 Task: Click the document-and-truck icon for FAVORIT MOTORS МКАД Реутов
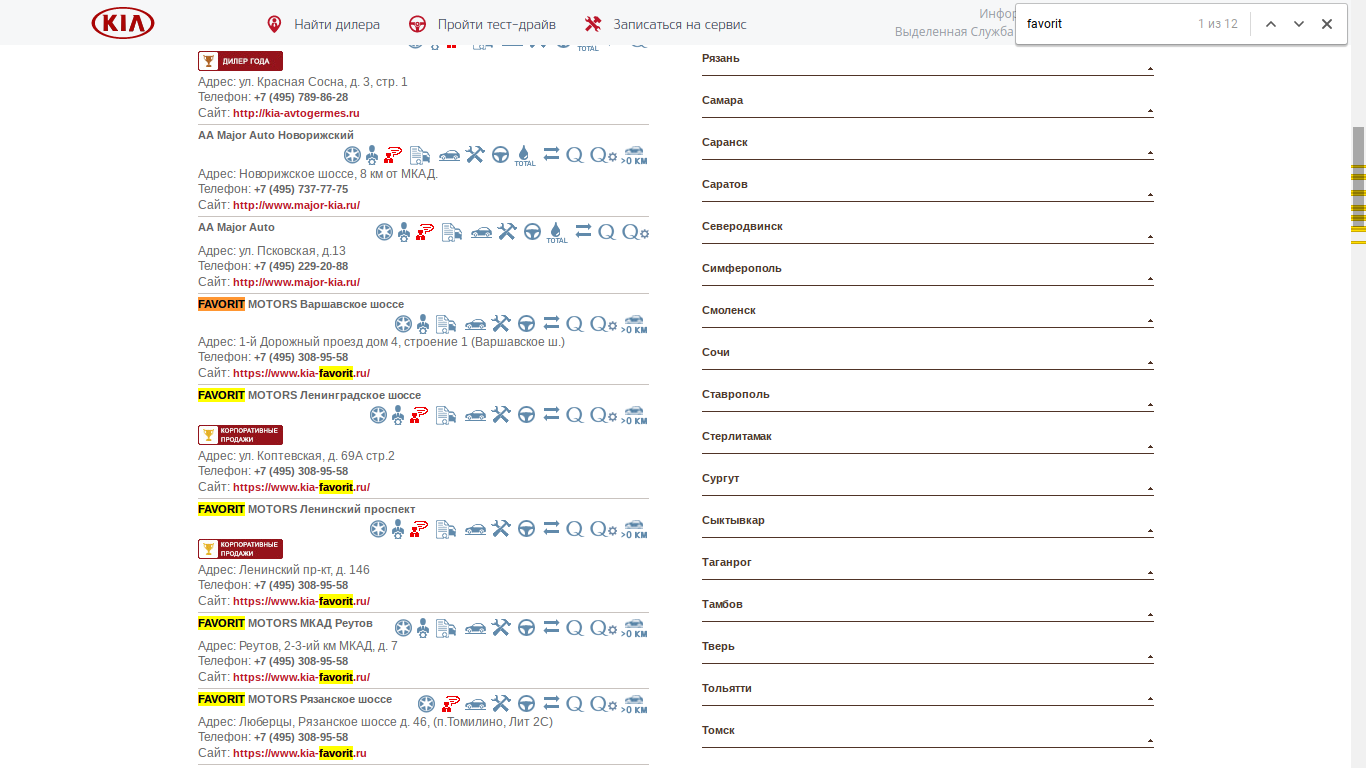click(446, 628)
